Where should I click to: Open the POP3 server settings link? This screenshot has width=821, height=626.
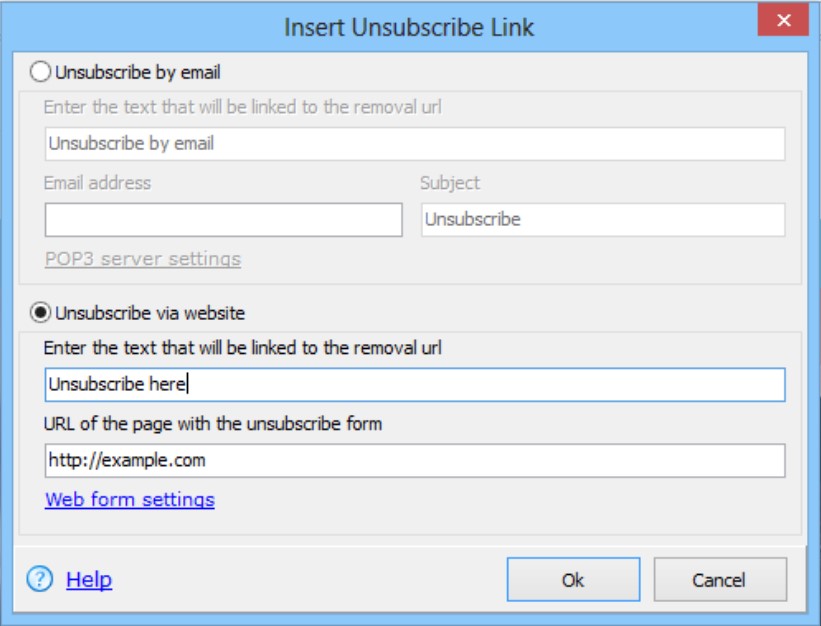tap(143, 259)
